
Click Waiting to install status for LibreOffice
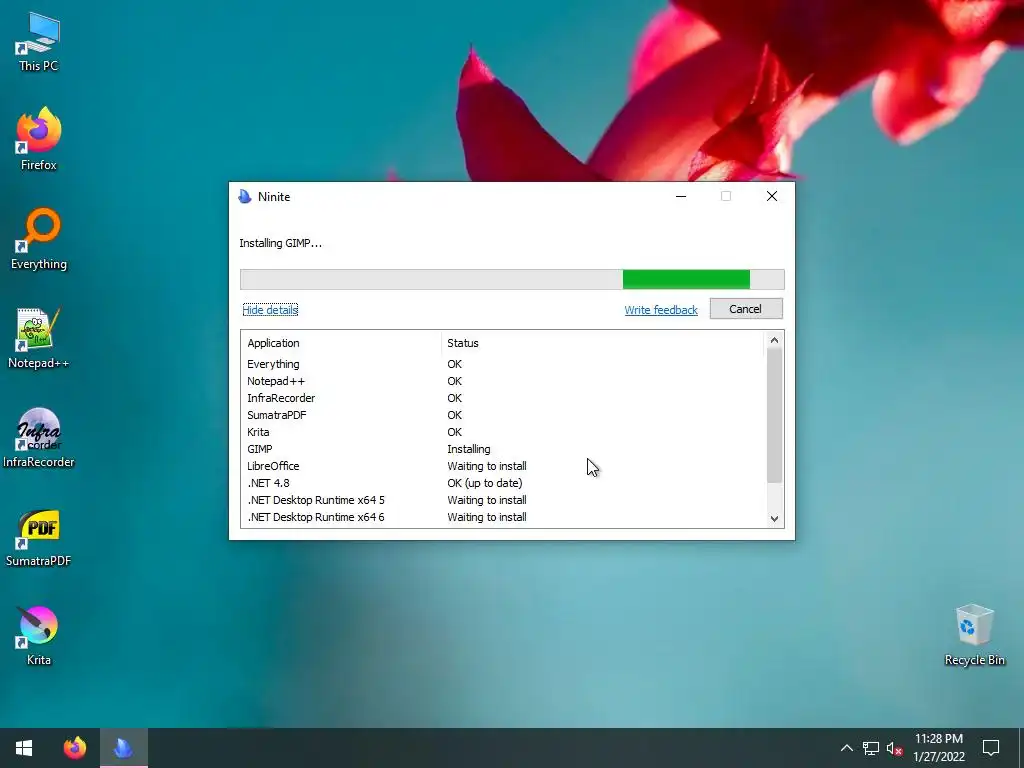coord(487,466)
